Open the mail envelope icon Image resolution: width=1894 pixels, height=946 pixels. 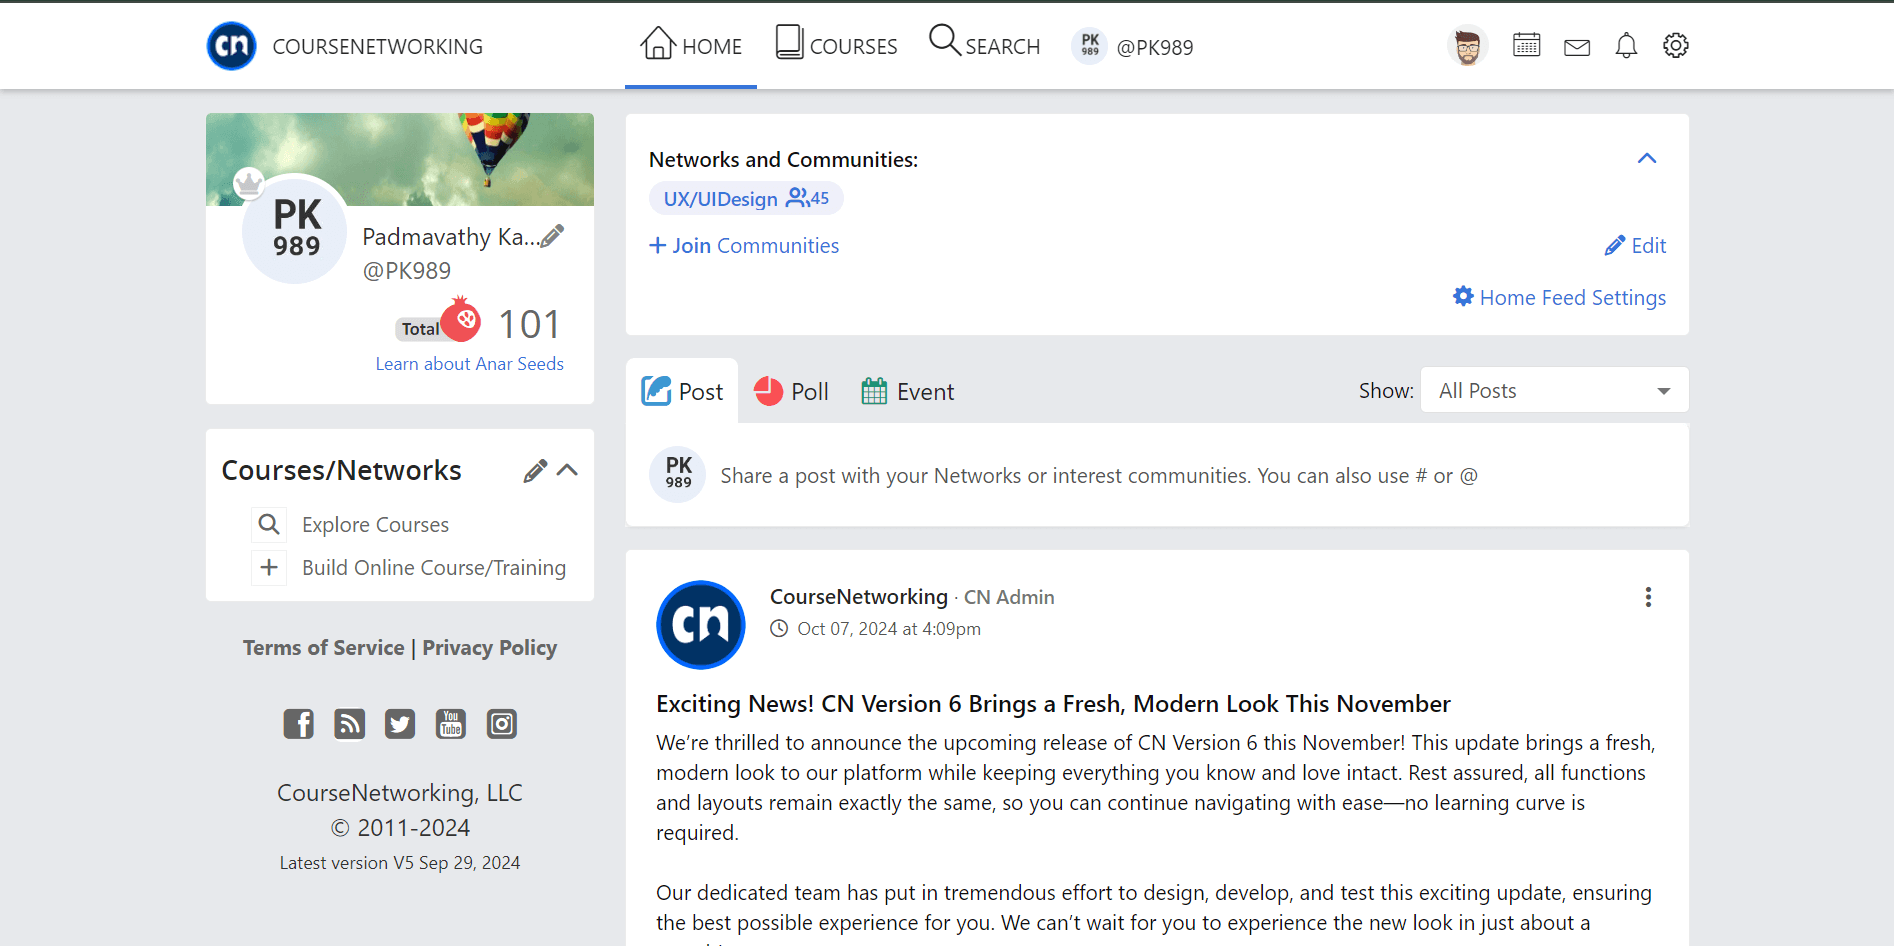(1577, 47)
